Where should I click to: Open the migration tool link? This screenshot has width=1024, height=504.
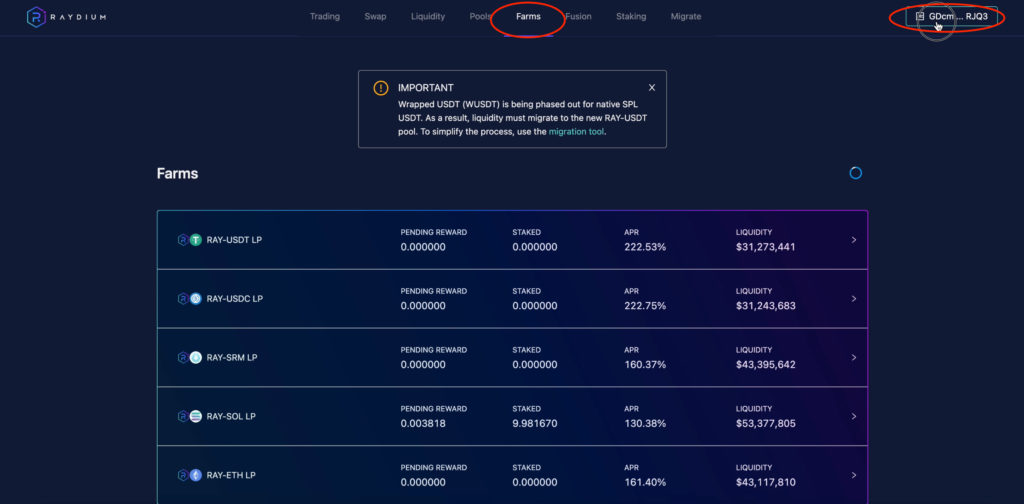click(x=577, y=131)
